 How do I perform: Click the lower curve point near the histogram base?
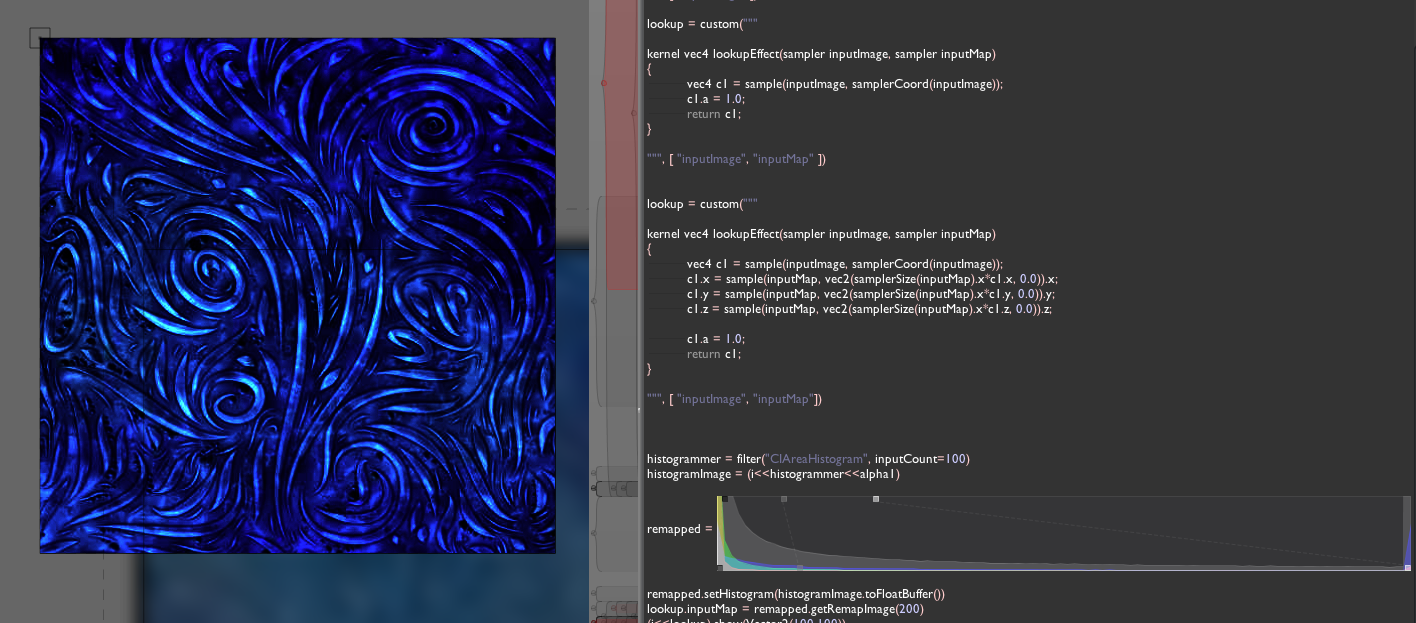point(799,567)
